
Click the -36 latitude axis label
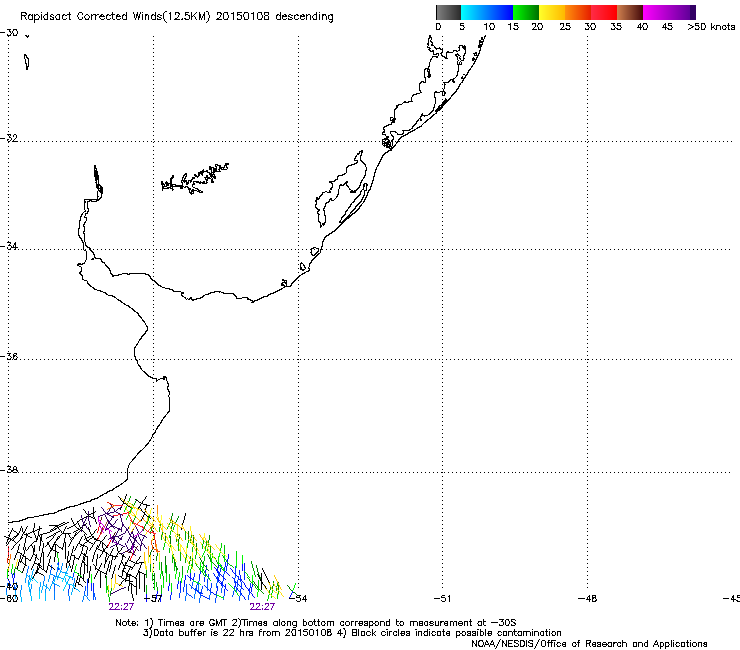(x=9, y=356)
